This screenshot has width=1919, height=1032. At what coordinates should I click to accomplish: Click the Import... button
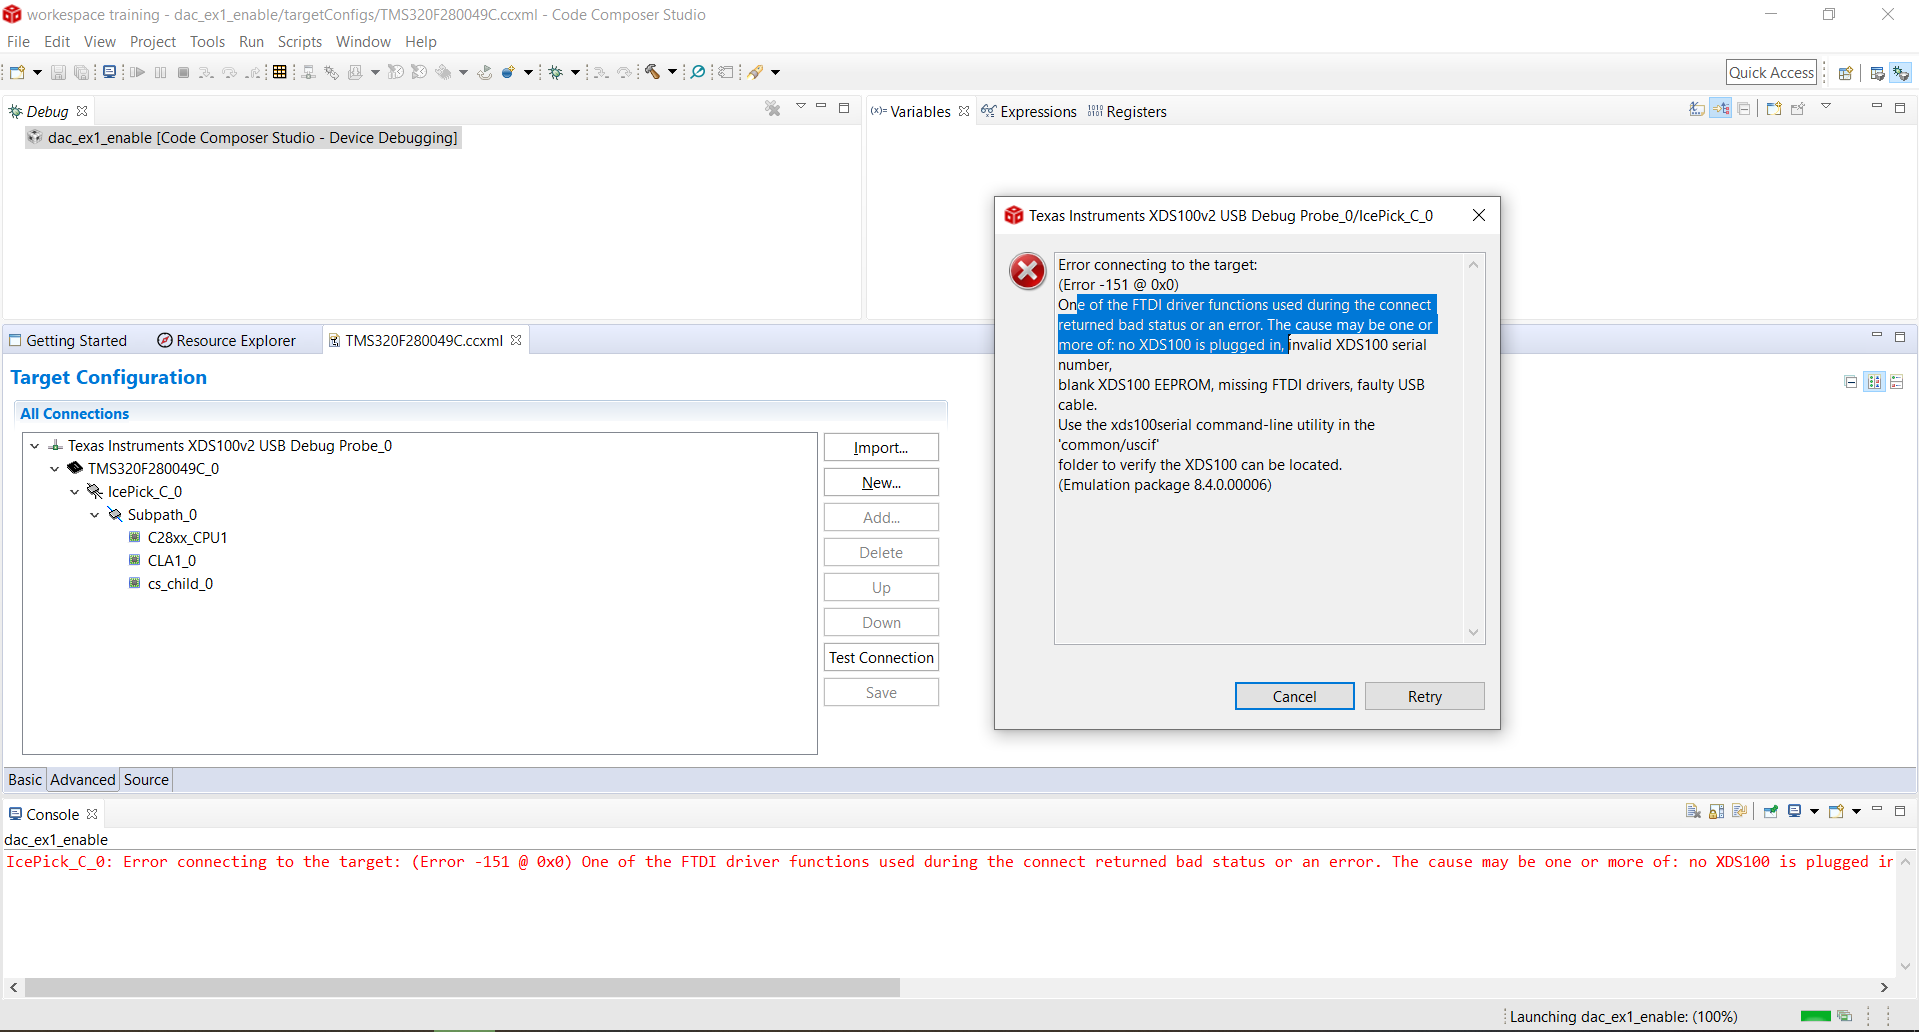point(881,448)
